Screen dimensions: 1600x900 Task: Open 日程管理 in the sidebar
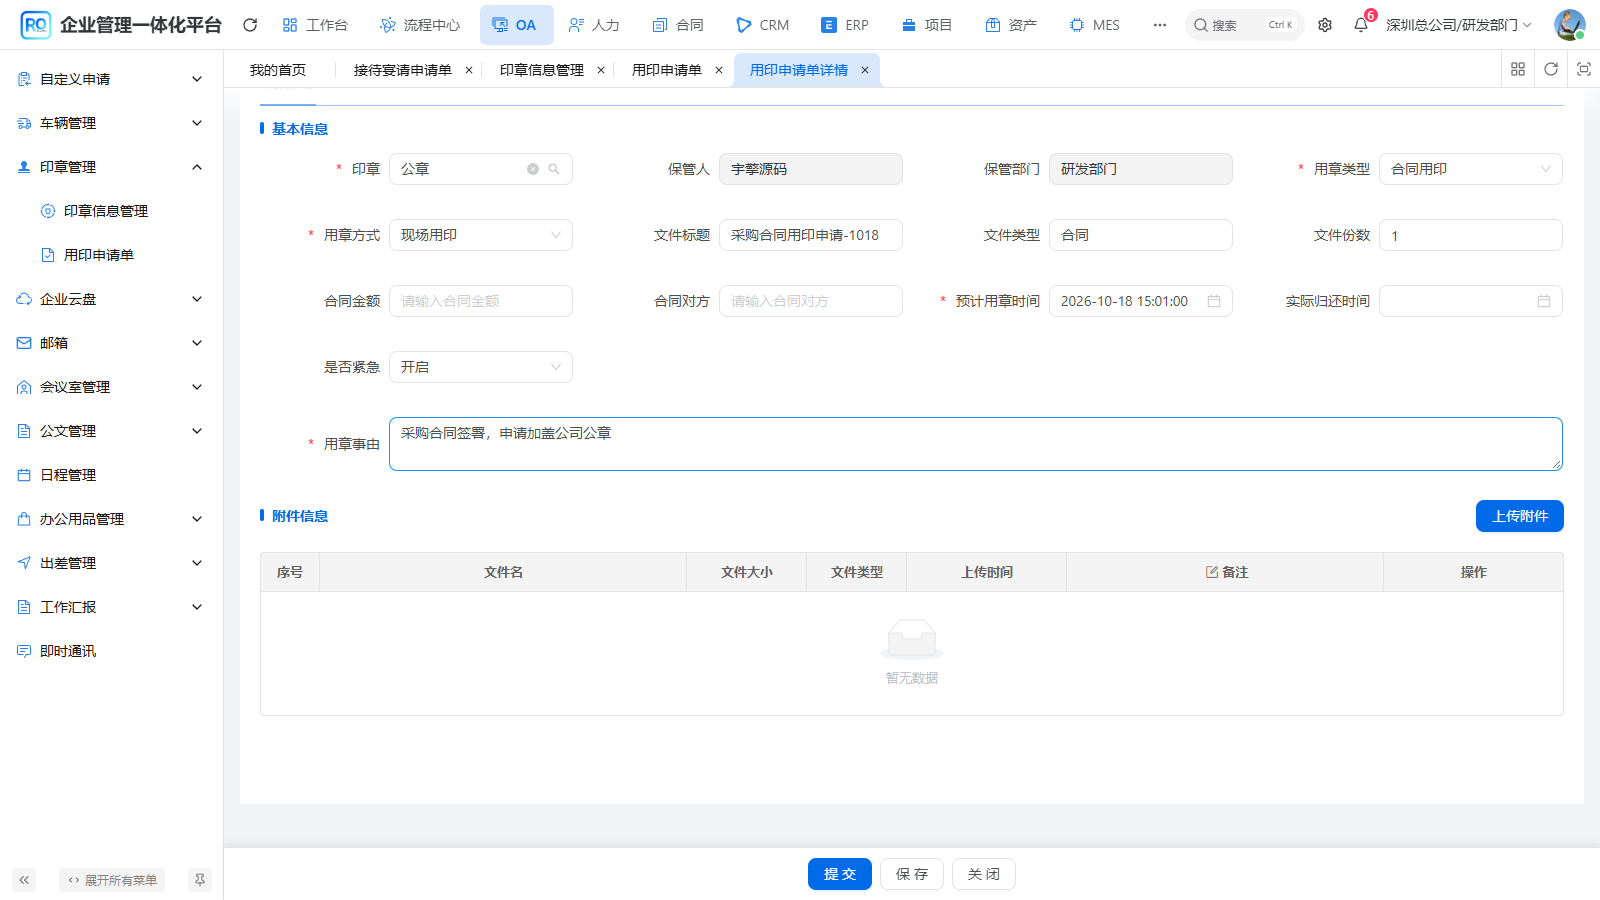(x=111, y=475)
